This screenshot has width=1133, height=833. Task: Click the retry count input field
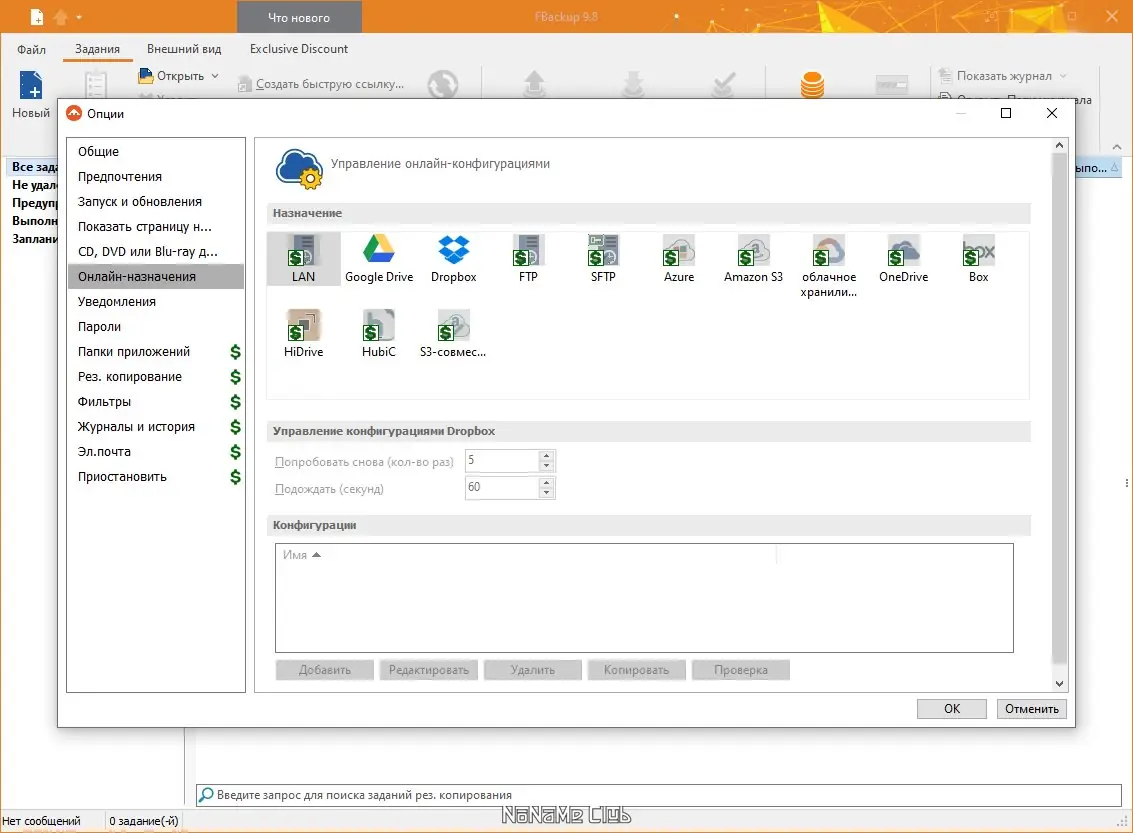coord(502,460)
